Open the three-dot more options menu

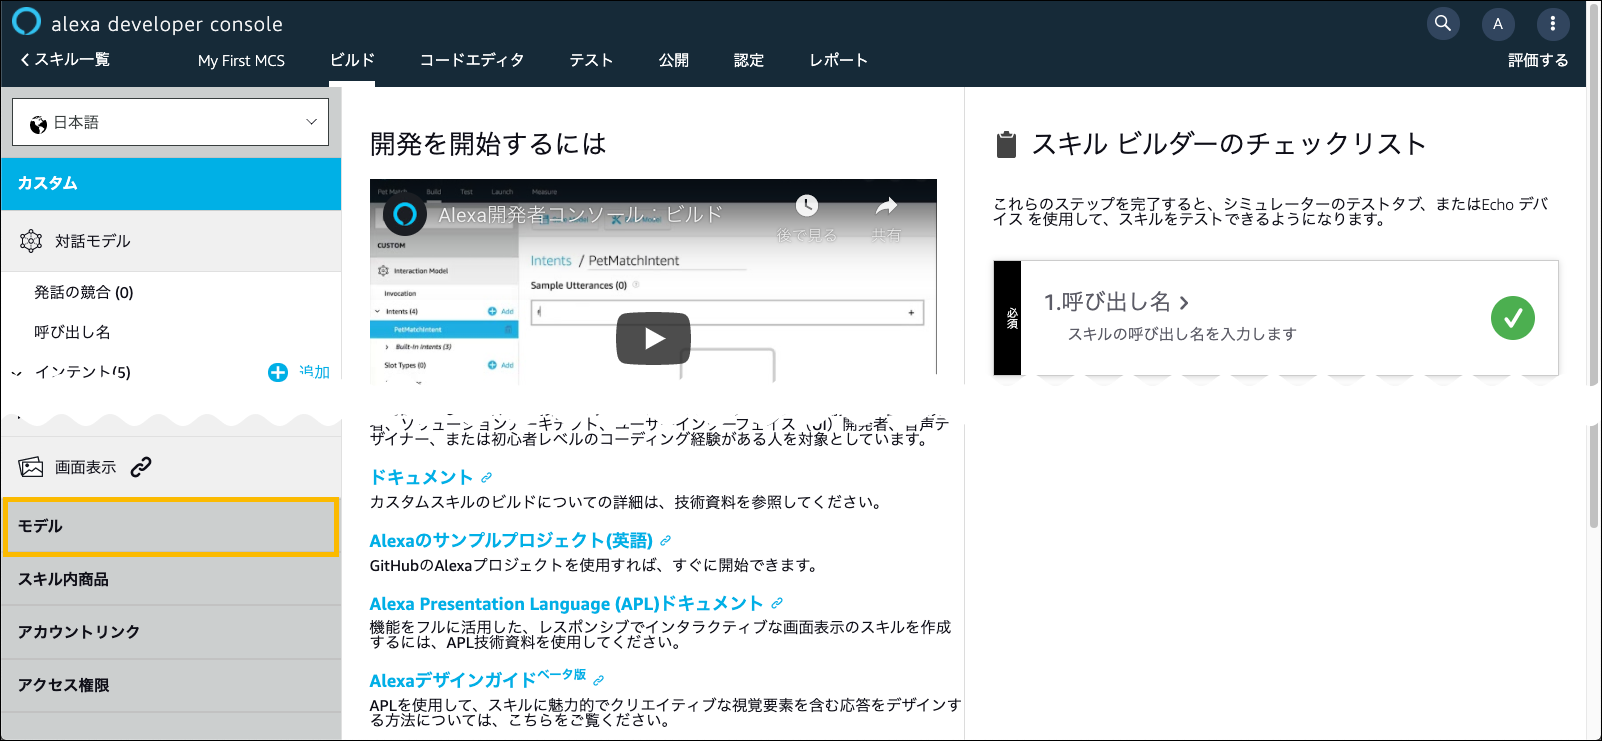[x=1552, y=24]
